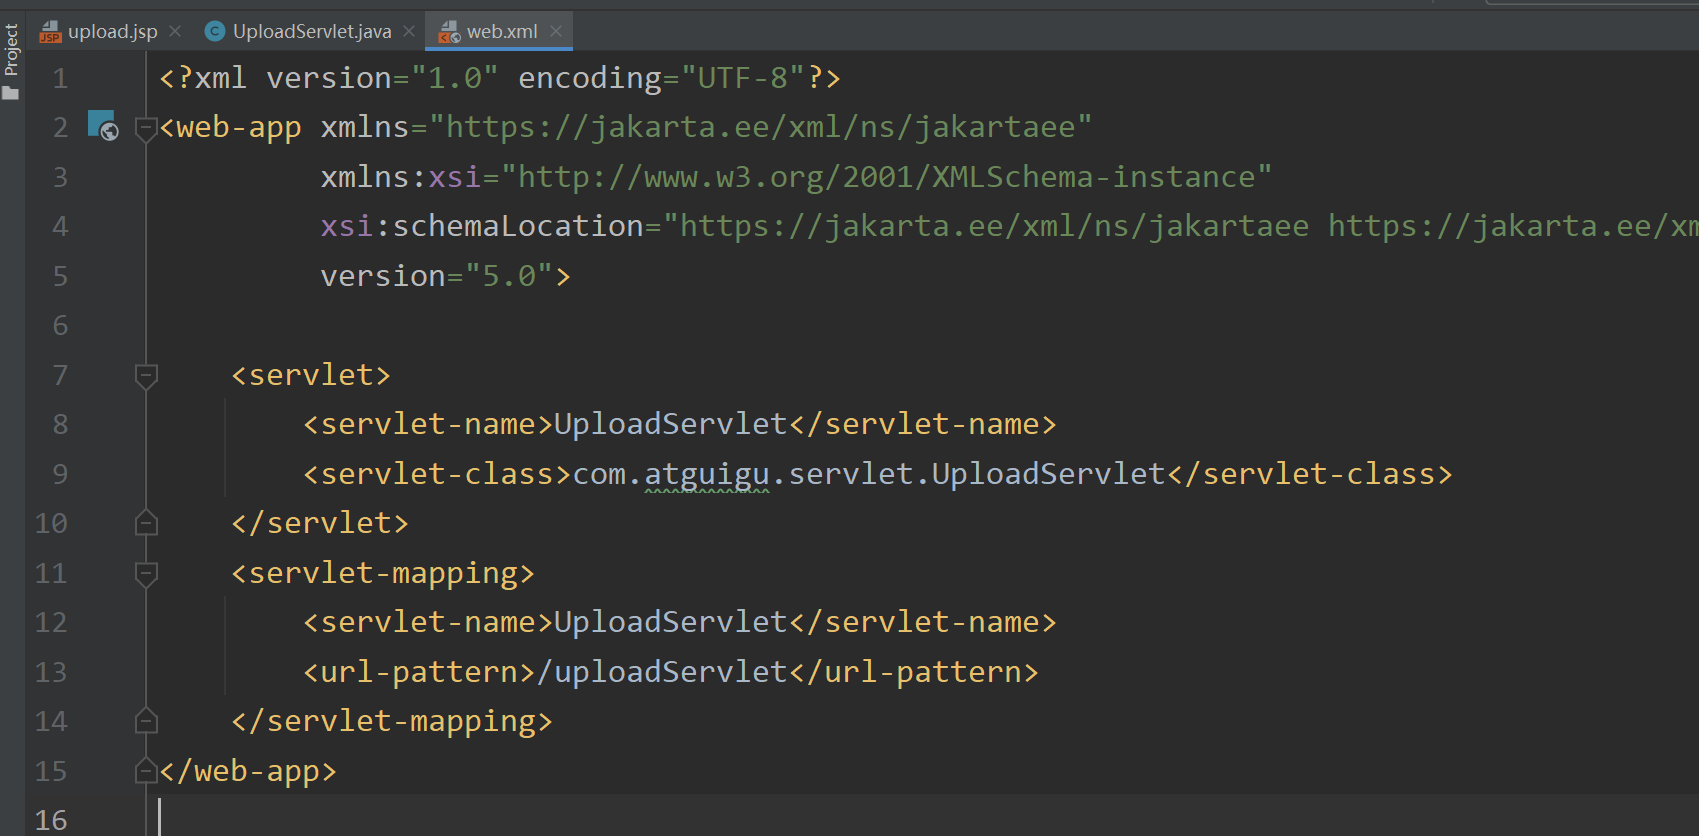Click the xml version "1.0" value
Viewport: 1699px width, 836px height.
tap(455, 78)
